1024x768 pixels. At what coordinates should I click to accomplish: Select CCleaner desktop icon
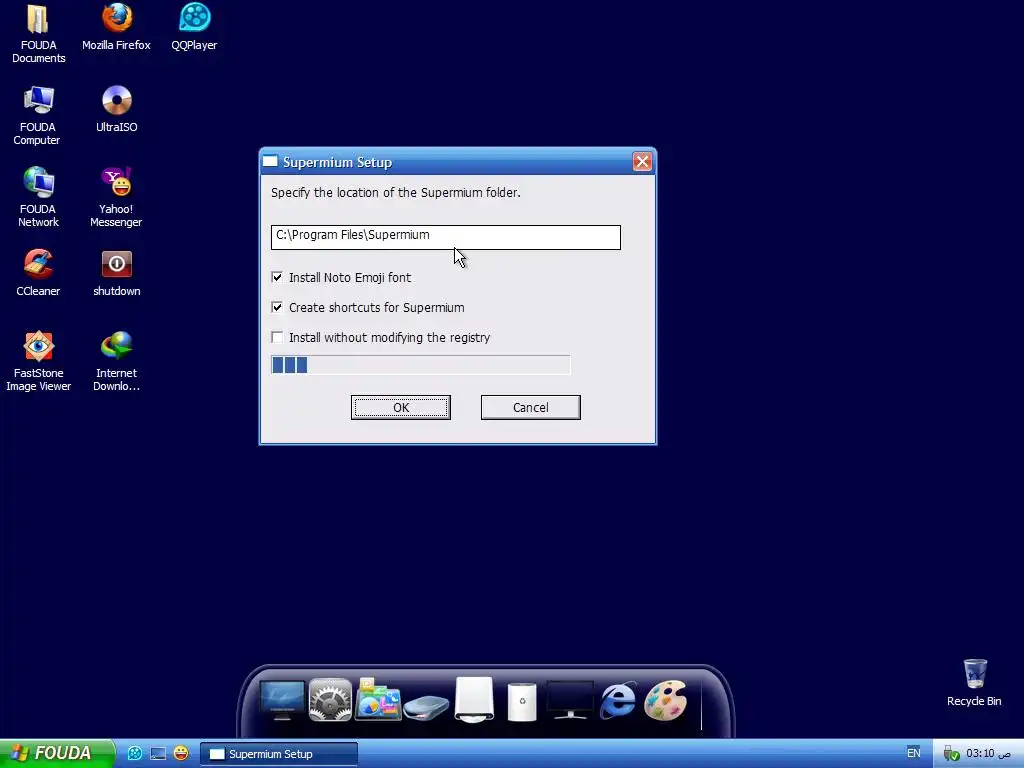pos(38,273)
